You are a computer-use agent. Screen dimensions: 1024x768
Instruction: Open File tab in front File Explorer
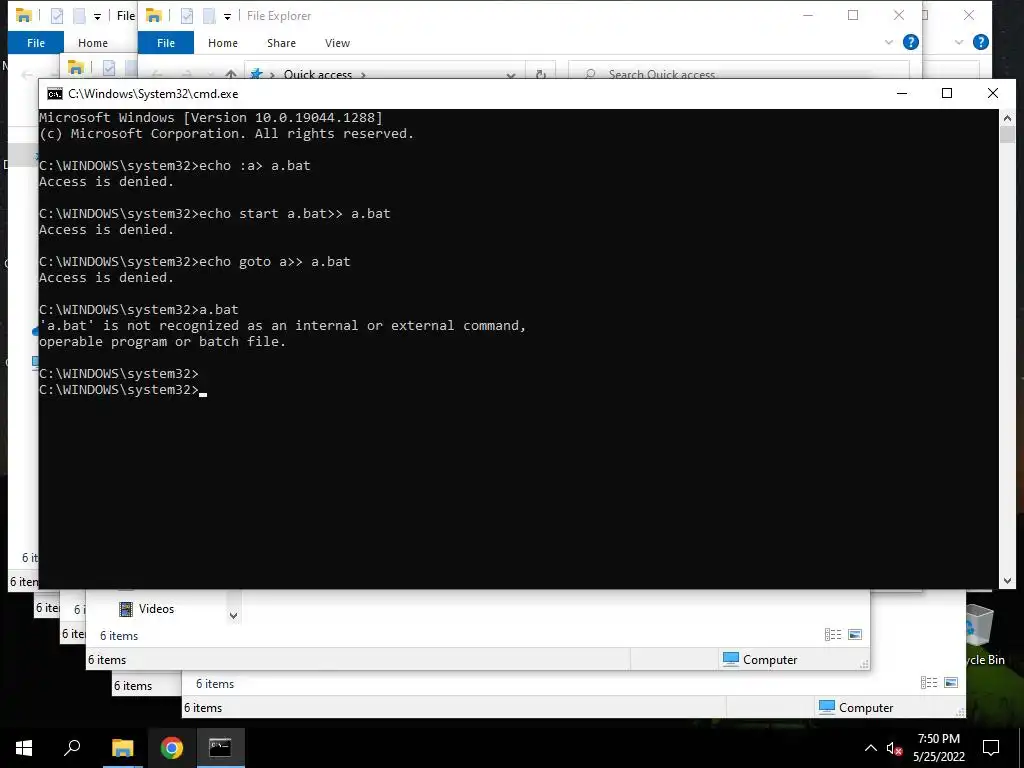(166, 42)
